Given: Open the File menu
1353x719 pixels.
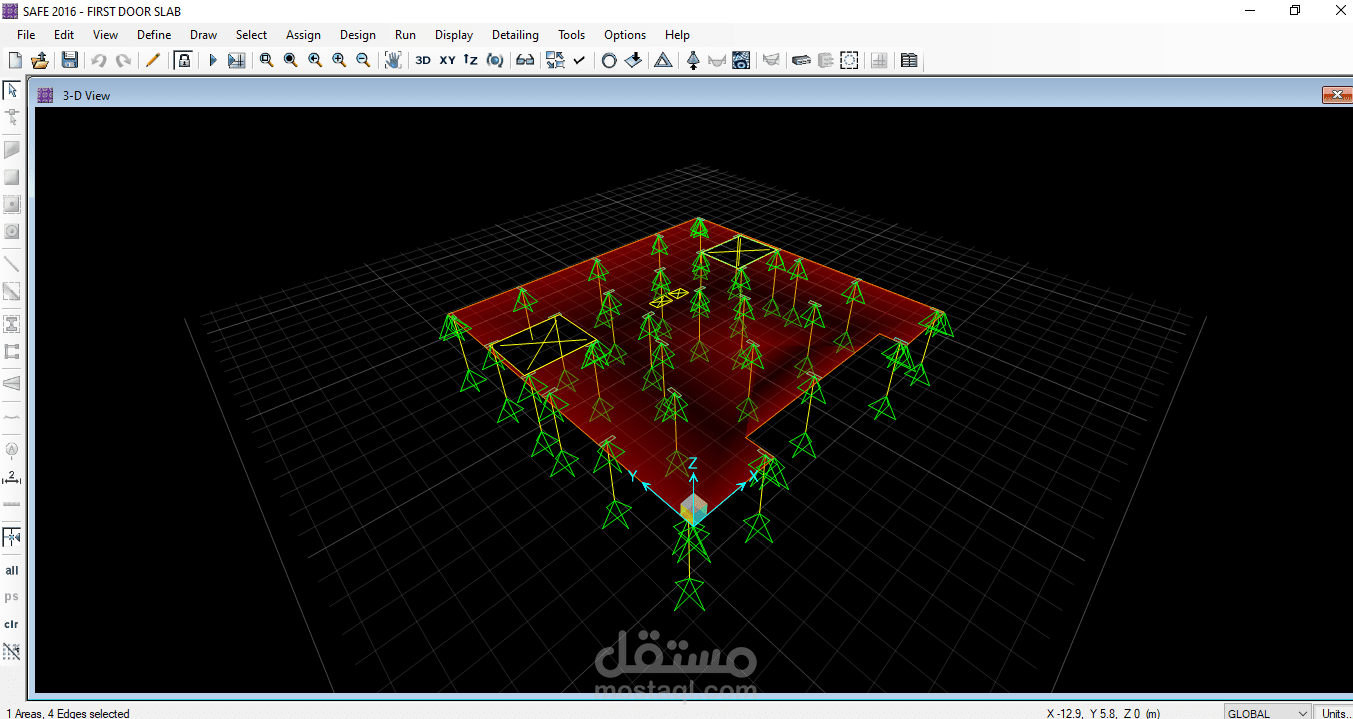Looking at the screenshot, I should (x=26, y=34).
